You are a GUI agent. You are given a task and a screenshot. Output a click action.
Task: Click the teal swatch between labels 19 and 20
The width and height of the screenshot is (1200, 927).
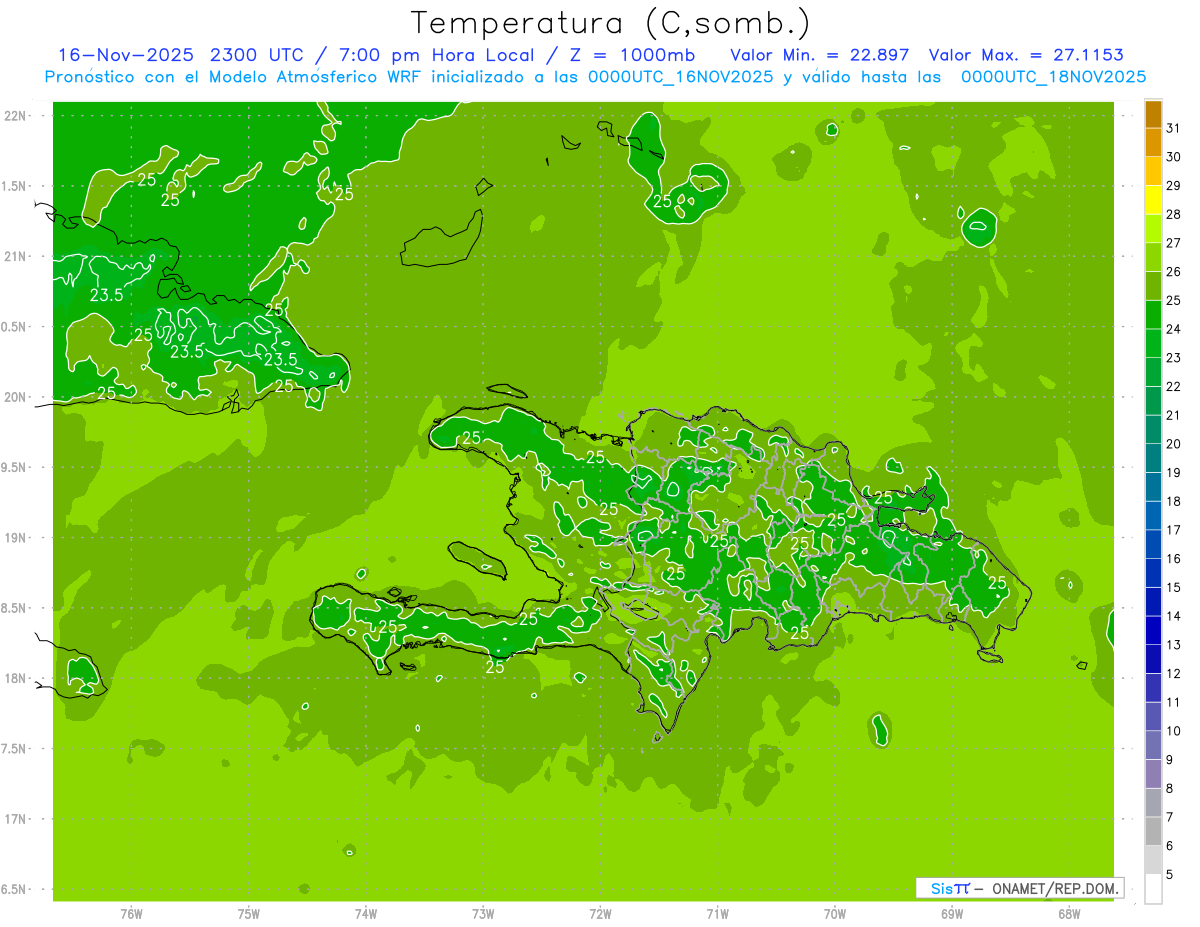(x=1153, y=458)
